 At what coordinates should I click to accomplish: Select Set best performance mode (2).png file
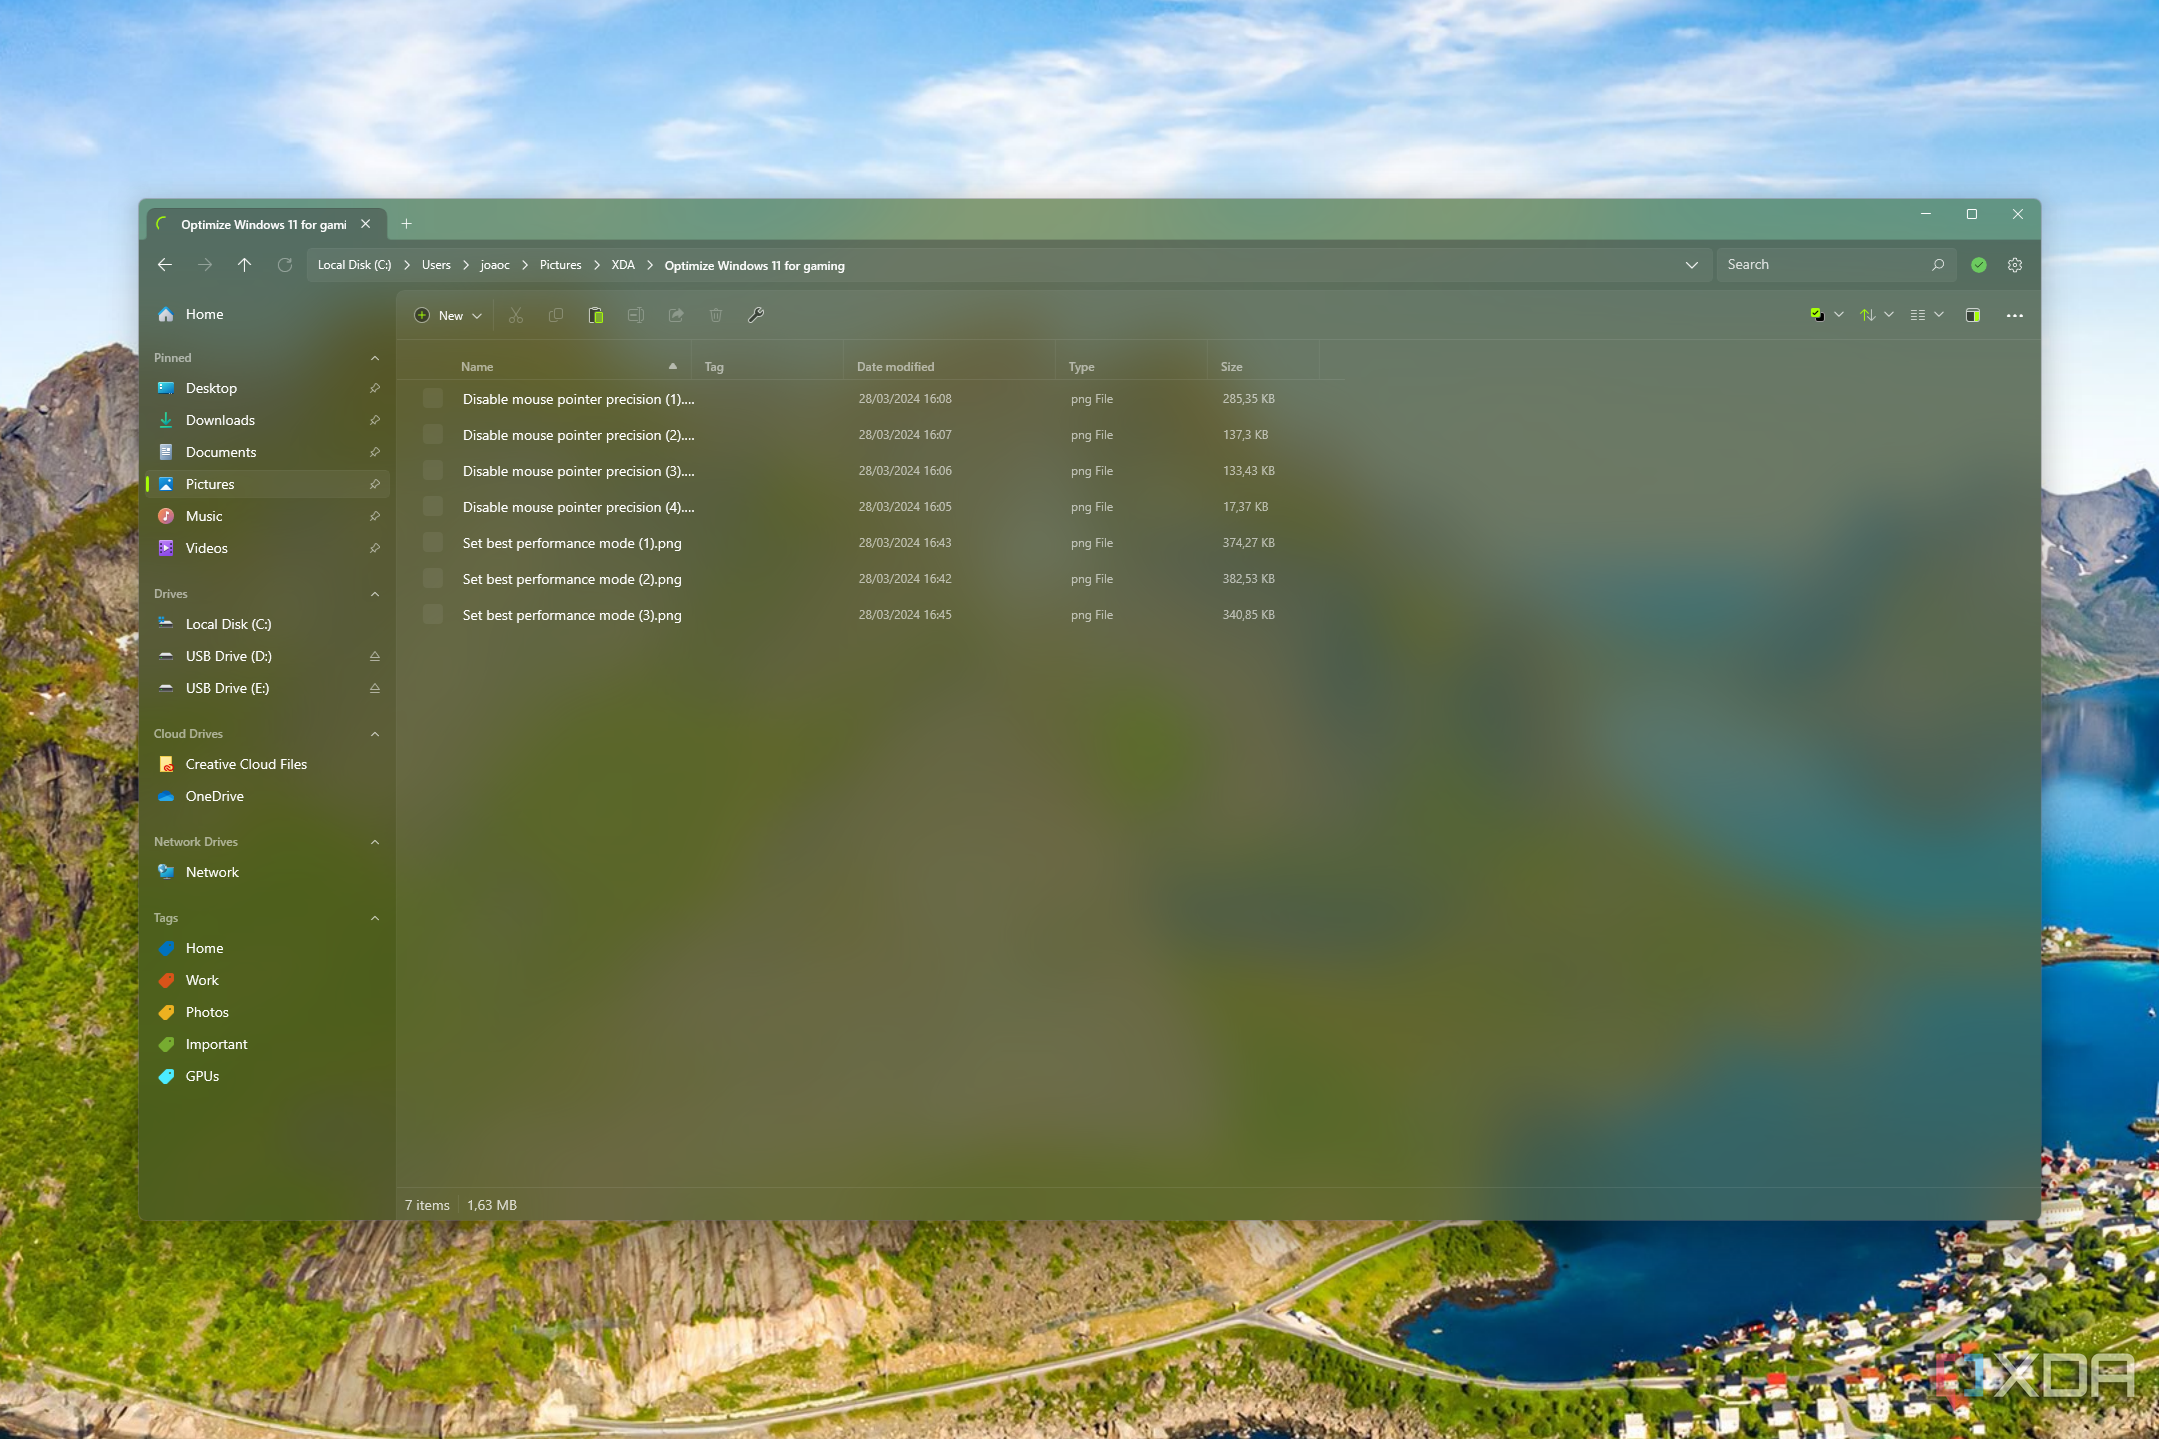click(x=571, y=577)
